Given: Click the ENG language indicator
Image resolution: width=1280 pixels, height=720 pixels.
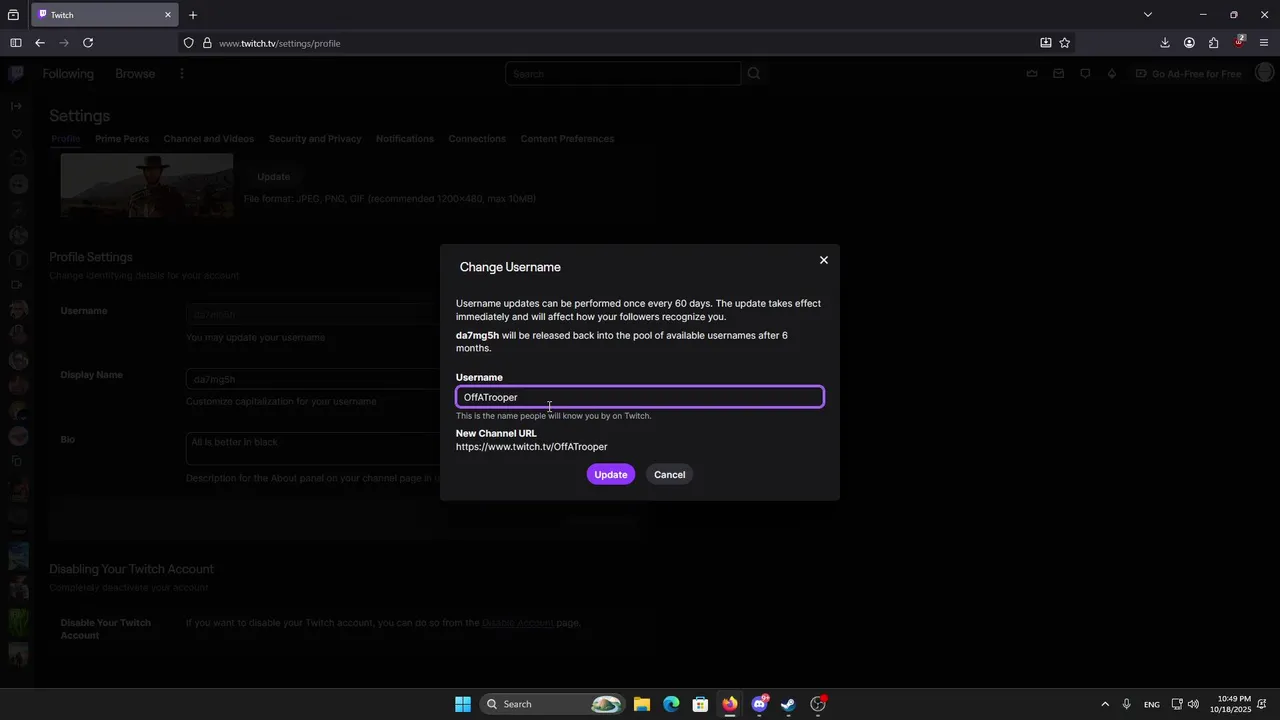Looking at the screenshot, I should [1152, 704].
